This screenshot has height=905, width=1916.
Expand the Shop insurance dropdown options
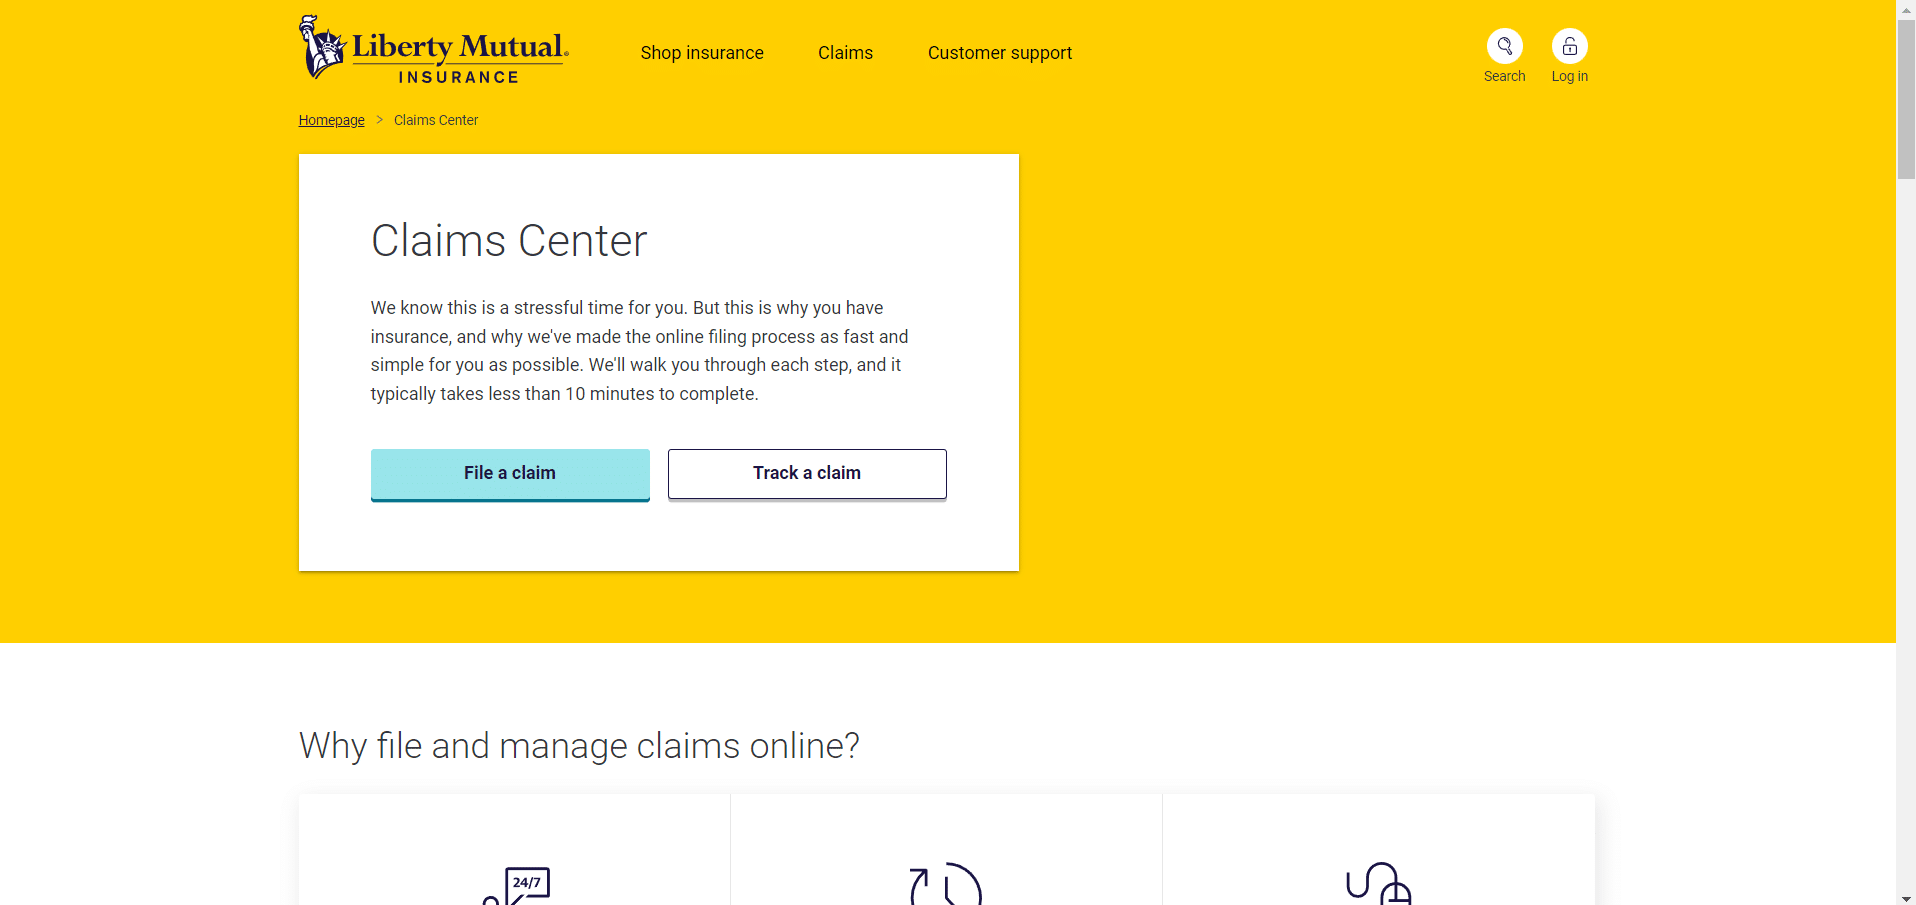pyautogui.click(x=702, y=52)
